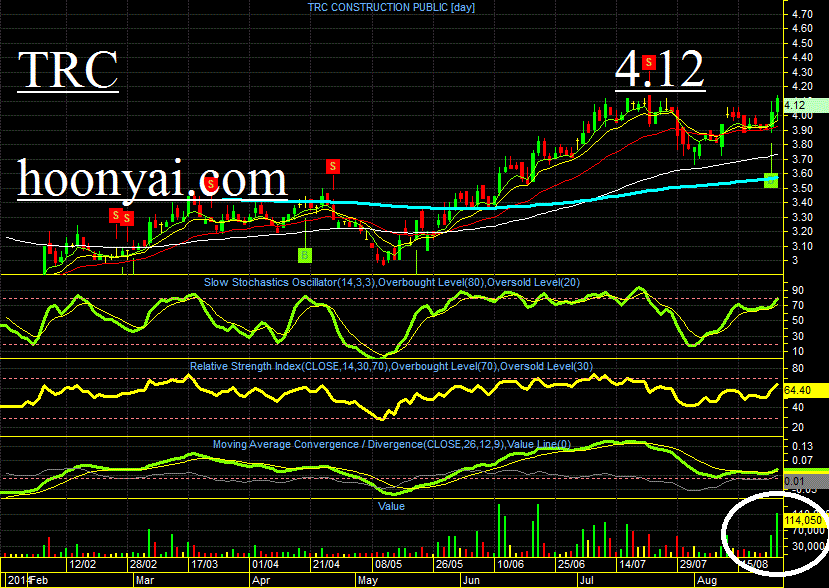Click the 30,000 level on the volume axis
This screenshot has height=588, width=829.
click(x=808, y=546)
